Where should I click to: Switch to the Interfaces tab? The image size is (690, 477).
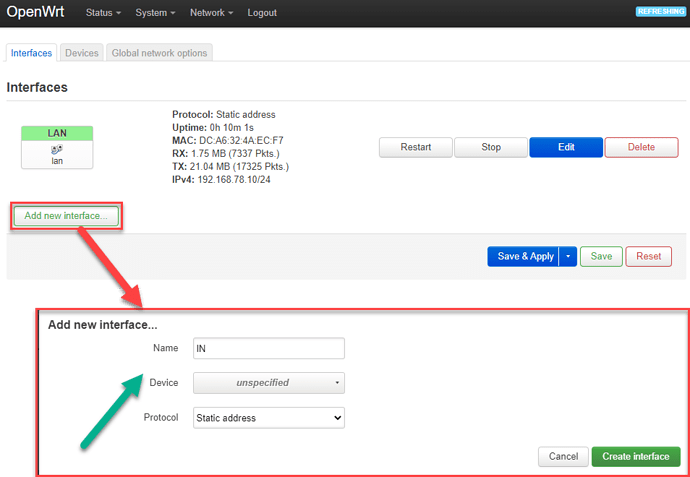click(x=32, y=53)
